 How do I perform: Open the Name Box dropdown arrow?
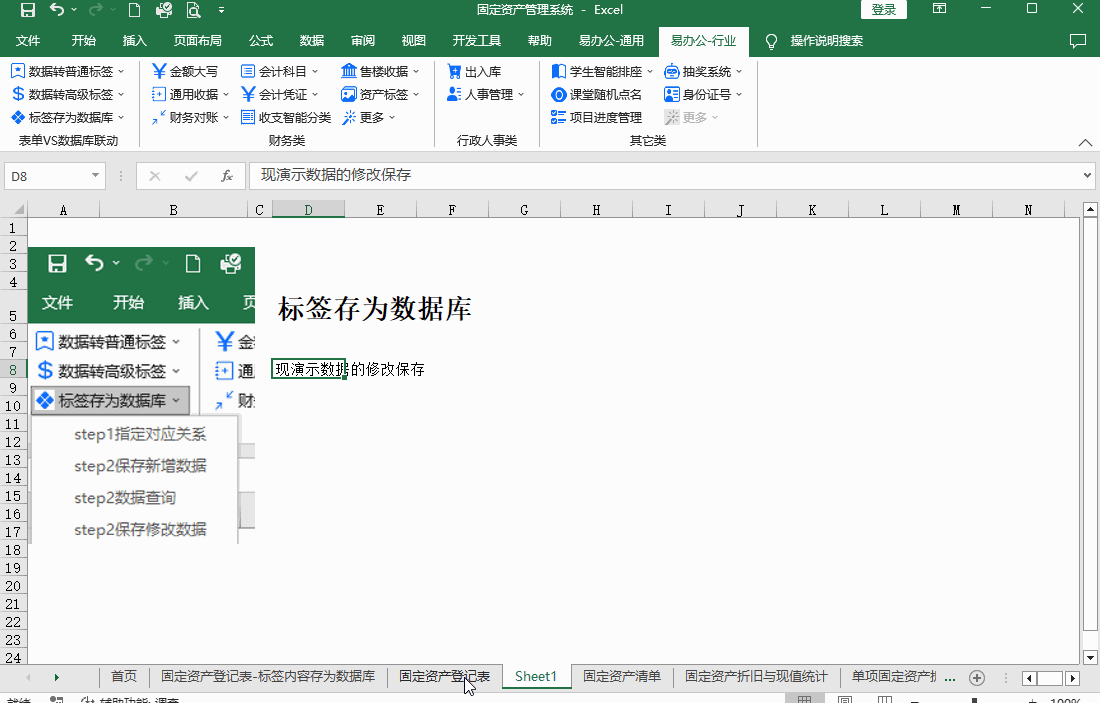(95, 175)
